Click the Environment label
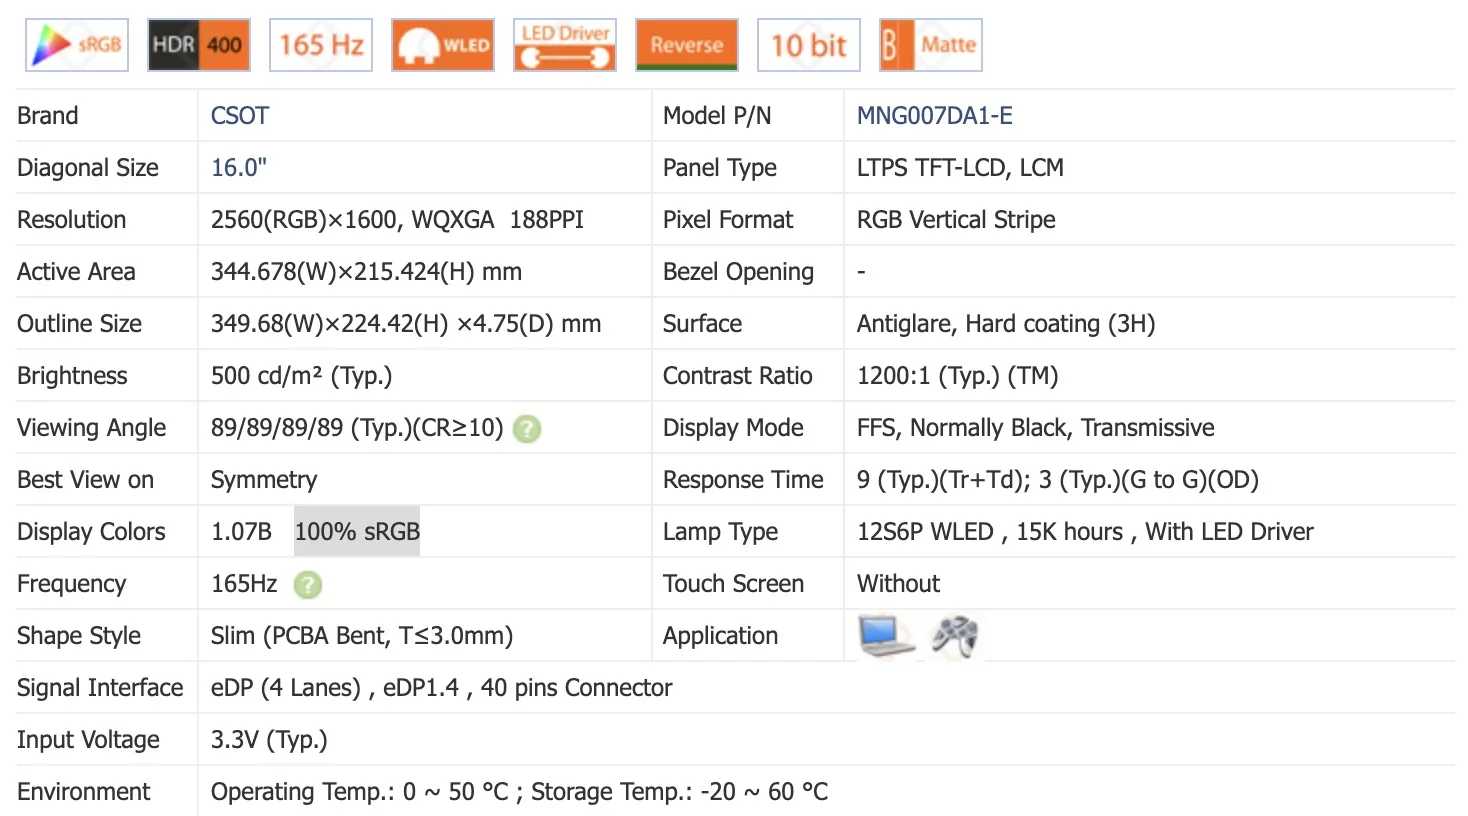1468x816 pixels. pos(84,792)
